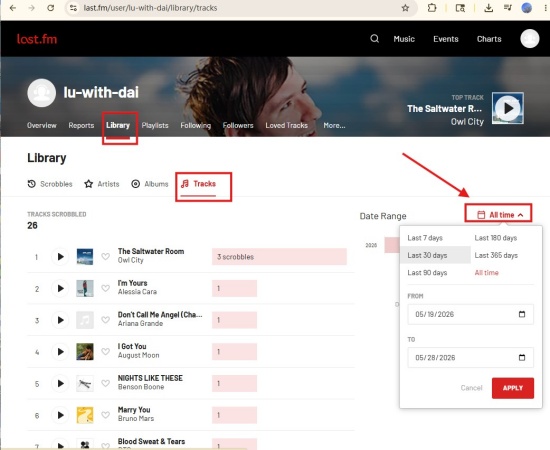The height and width of the screenshot is (450, 550).
Task: Switch to the Loved Tracks tab
Action: (286, 125)
